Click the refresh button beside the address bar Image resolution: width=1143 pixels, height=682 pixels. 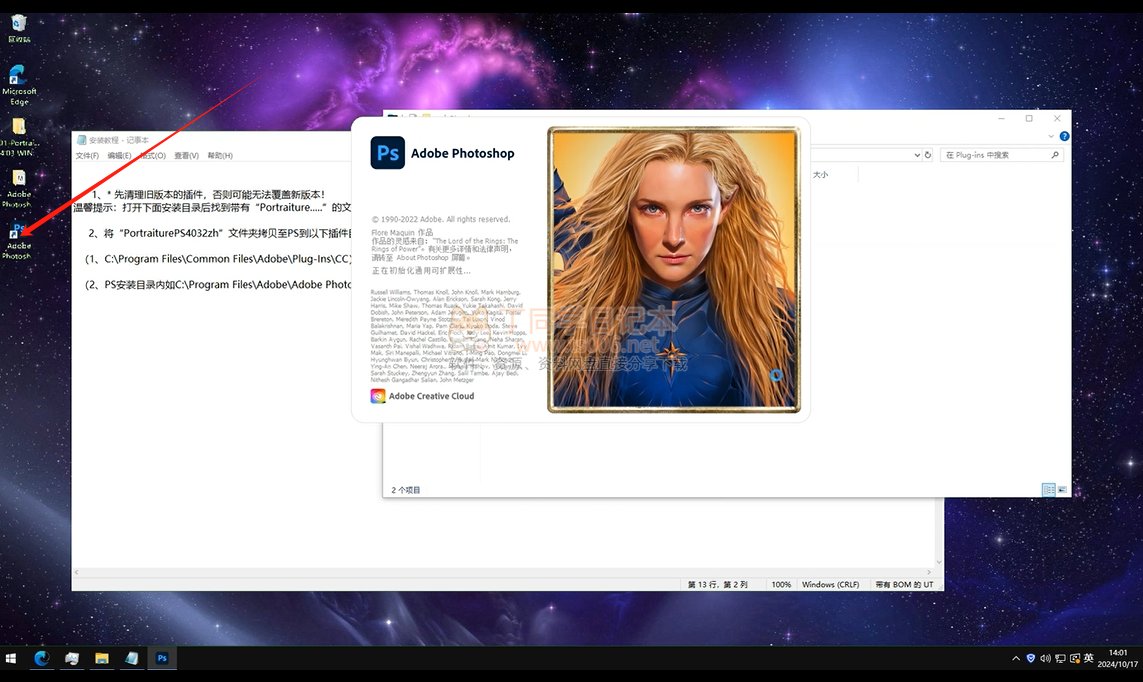928,155
